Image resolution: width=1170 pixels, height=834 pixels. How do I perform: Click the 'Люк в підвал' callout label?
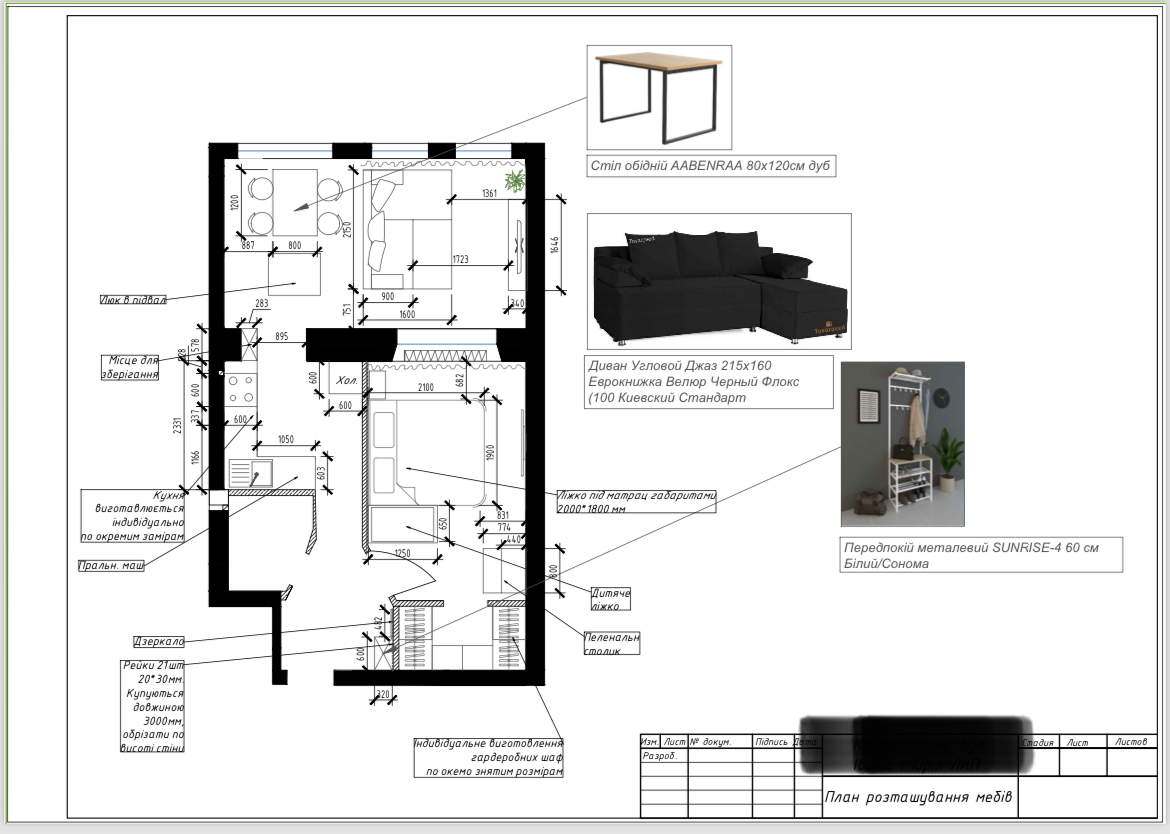click(x=133, y=300)
